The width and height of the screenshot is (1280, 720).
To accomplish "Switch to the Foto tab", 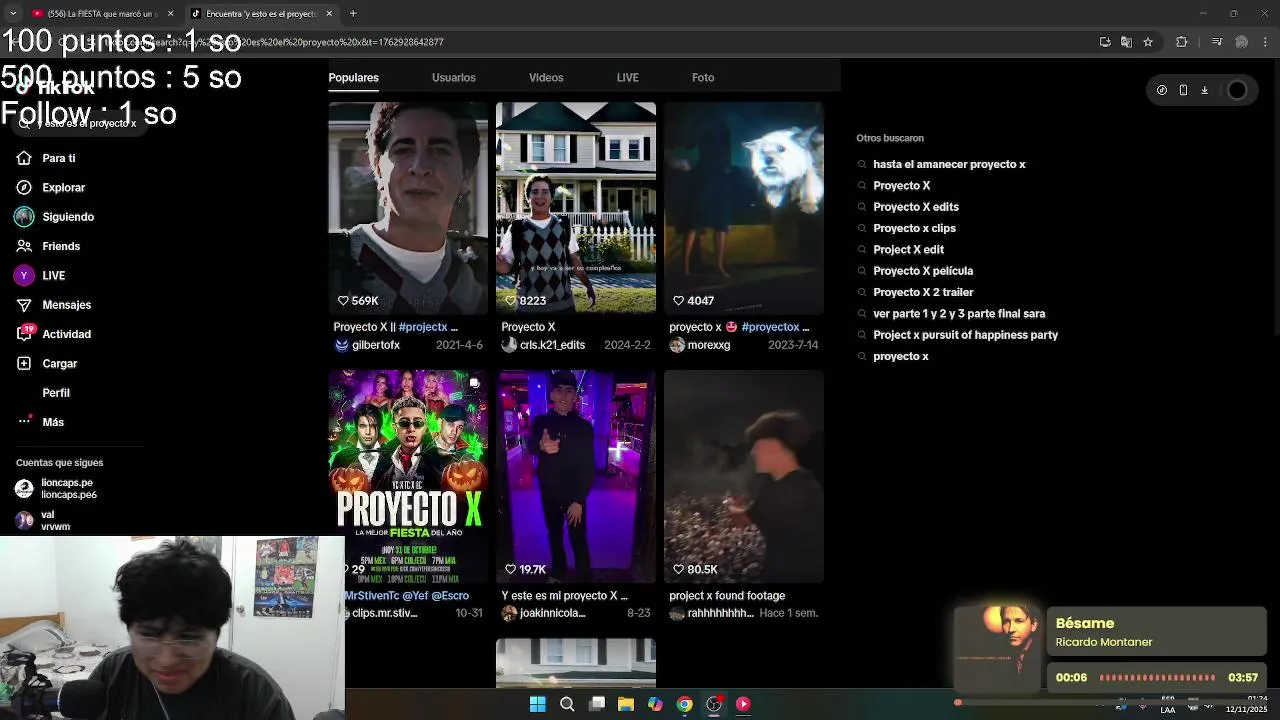I will 703,77.
